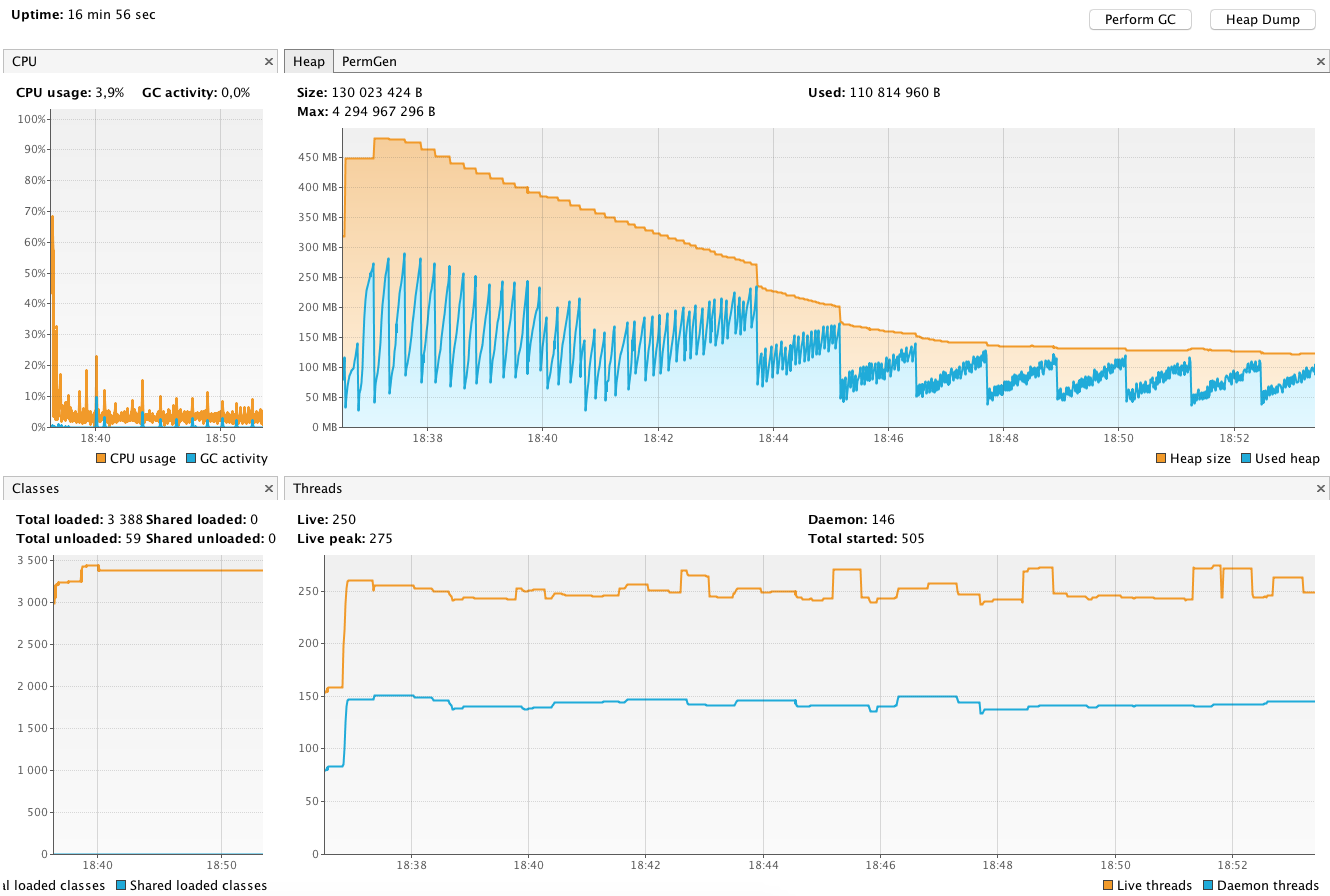Click the 250 label on threads axis
The height and width of the screenshot is (896, 1330).
coord(310,591)
